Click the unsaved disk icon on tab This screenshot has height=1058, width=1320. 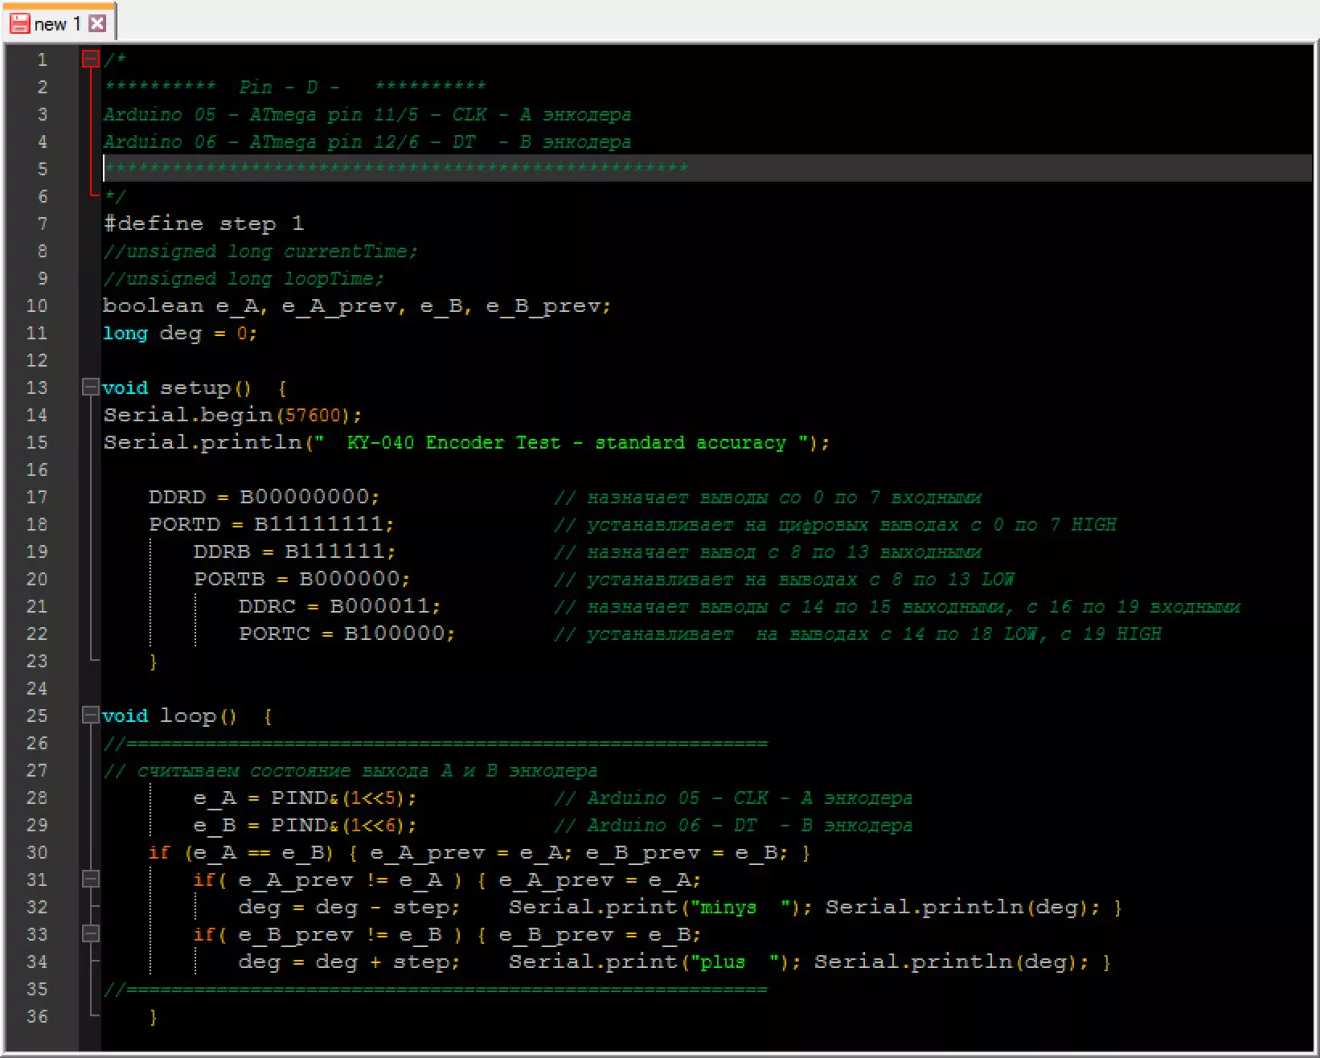tap(20, 23)
